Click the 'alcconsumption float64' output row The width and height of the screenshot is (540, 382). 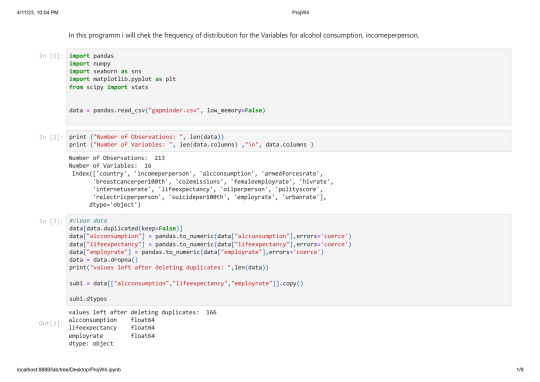coord(112,320)
